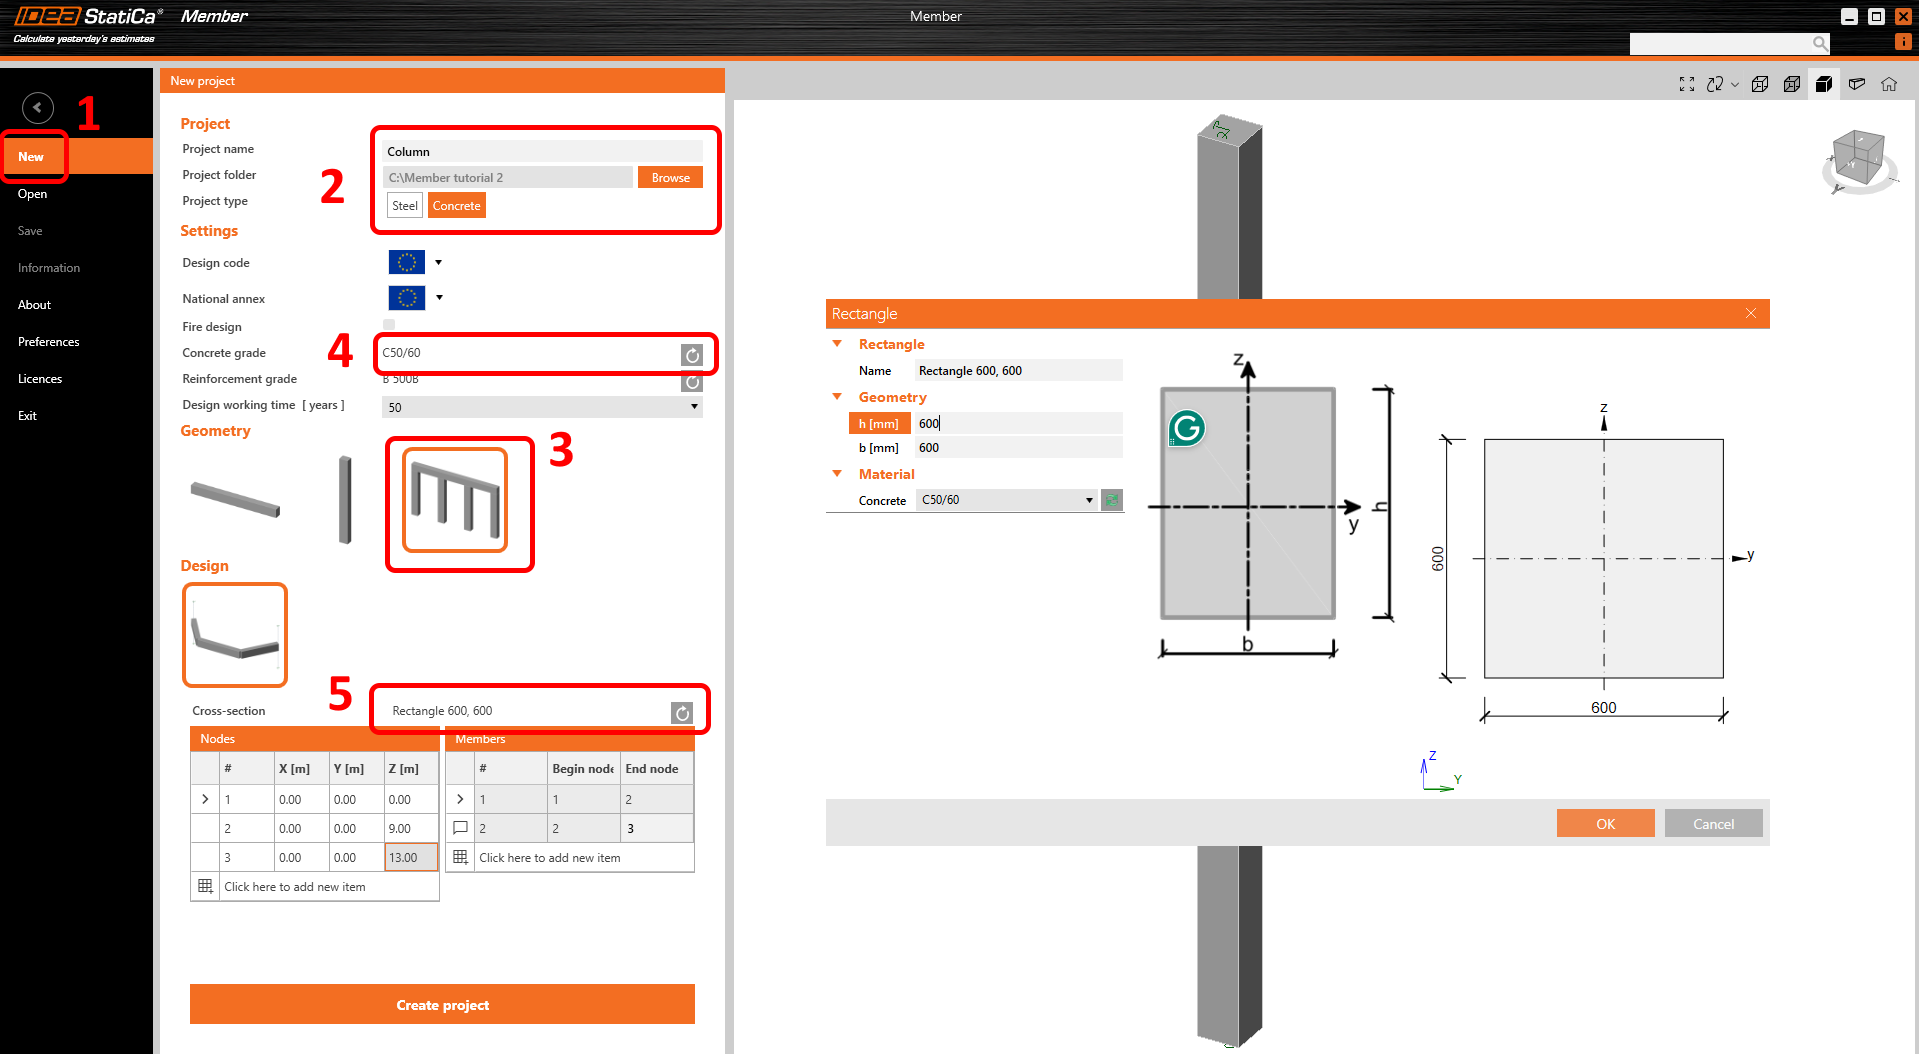This screenshot has height=1054, width=1919.
Task: Click the rotate view arrows icon
Action: (1715, 85)
